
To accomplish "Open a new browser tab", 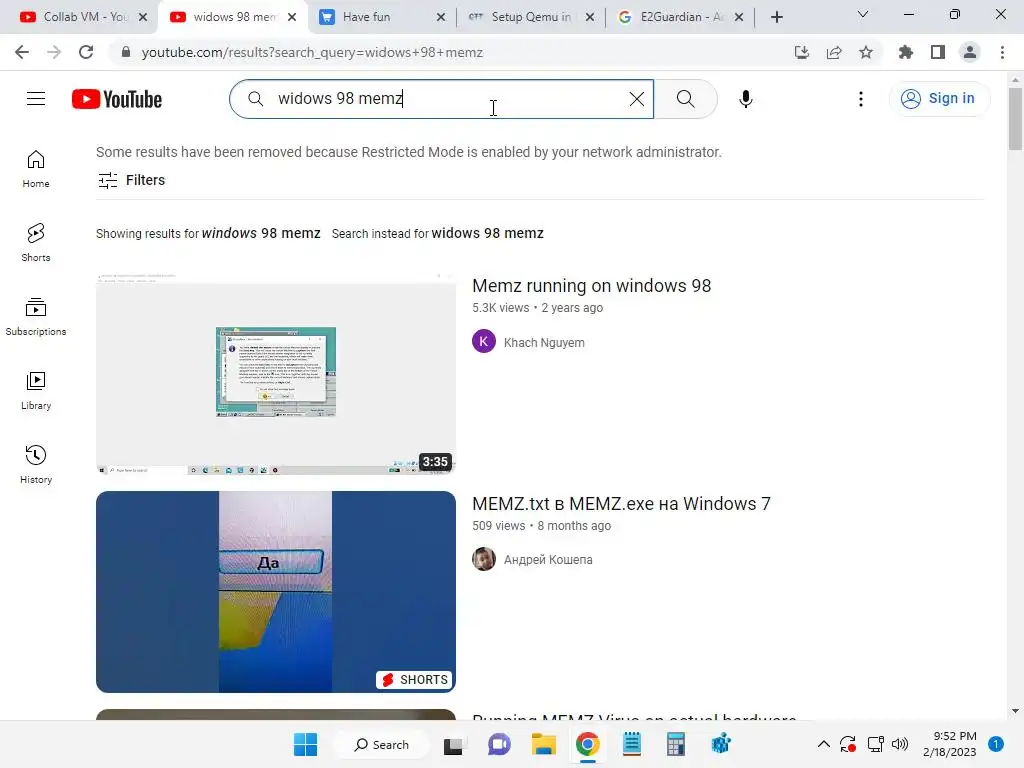I will click(776, 17).
